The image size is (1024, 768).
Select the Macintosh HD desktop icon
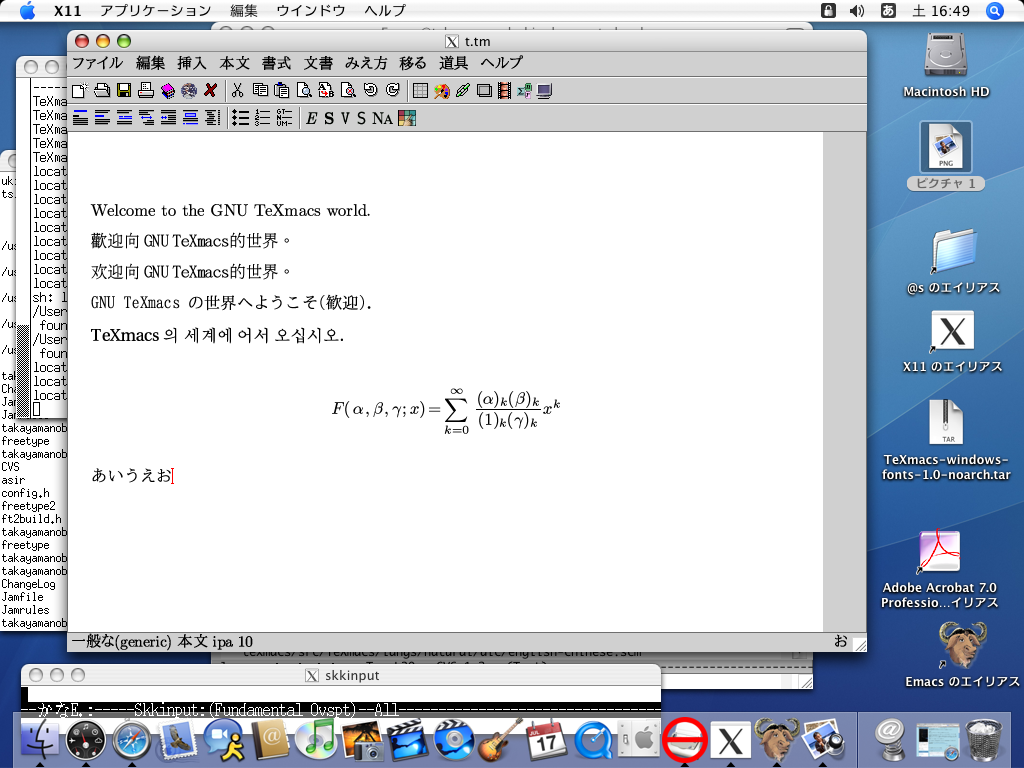[x=946, y=64]
